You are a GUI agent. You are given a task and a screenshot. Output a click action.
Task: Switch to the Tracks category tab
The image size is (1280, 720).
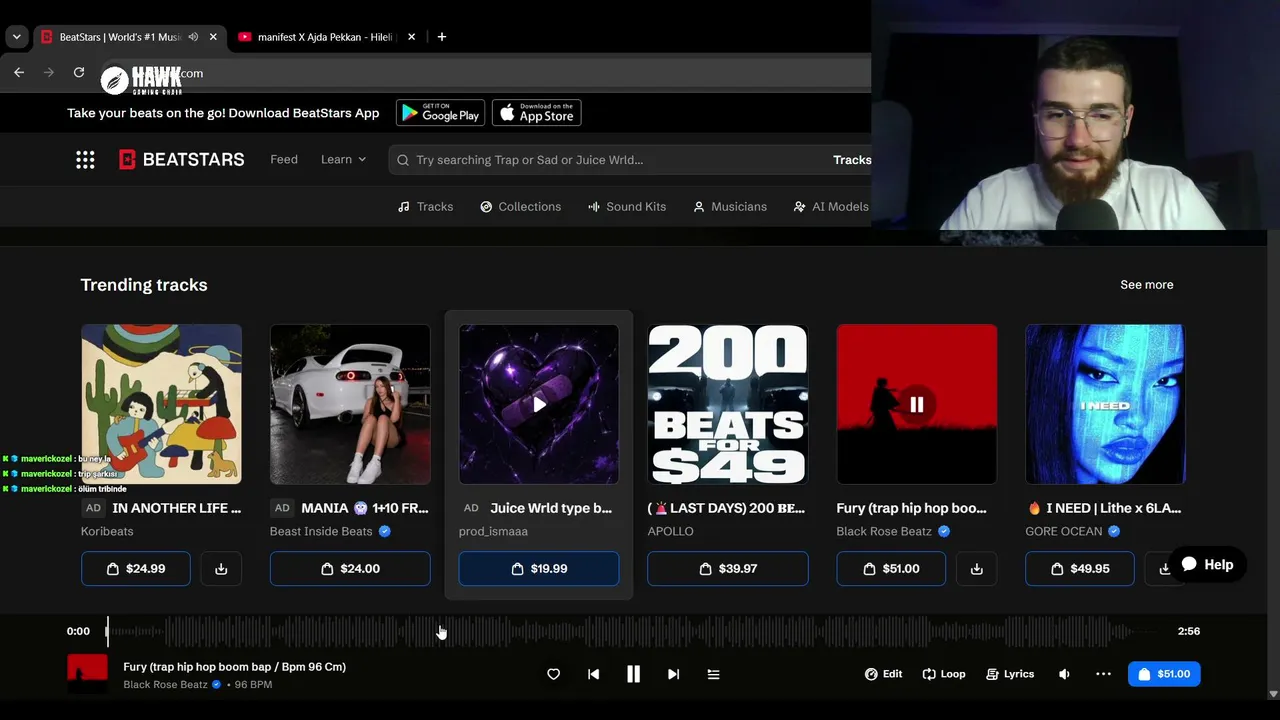425,207
